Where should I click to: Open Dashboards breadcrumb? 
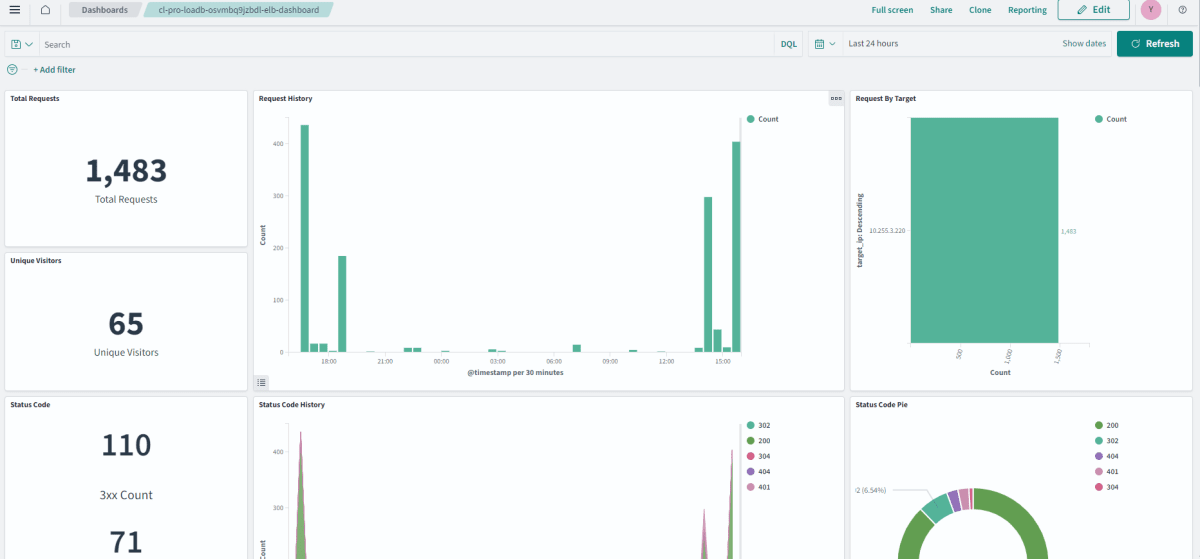[x=104, y=10]
